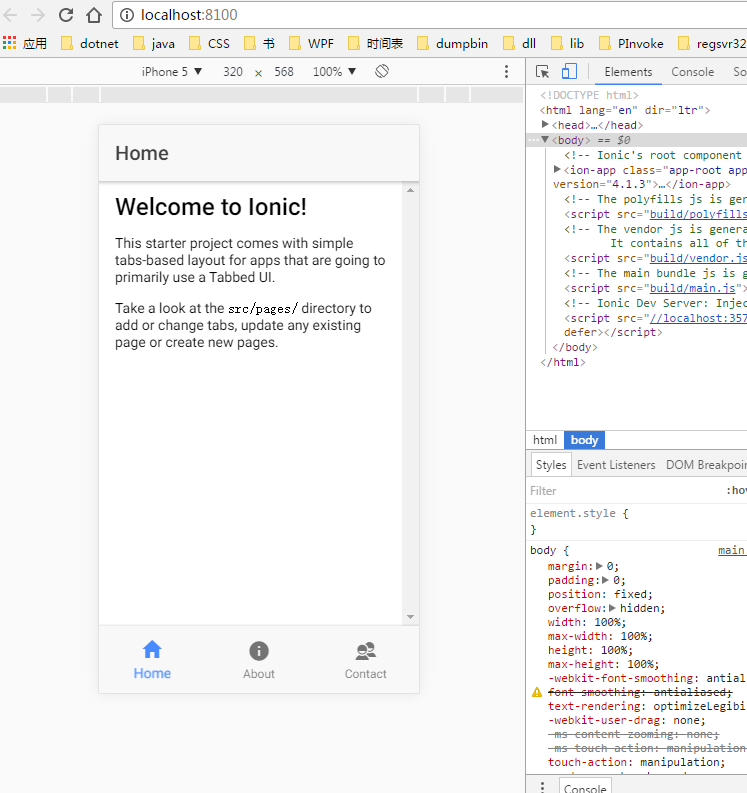Switch to the Elements tab
Screen dimensions: 747x793
[x=628, y=72]
